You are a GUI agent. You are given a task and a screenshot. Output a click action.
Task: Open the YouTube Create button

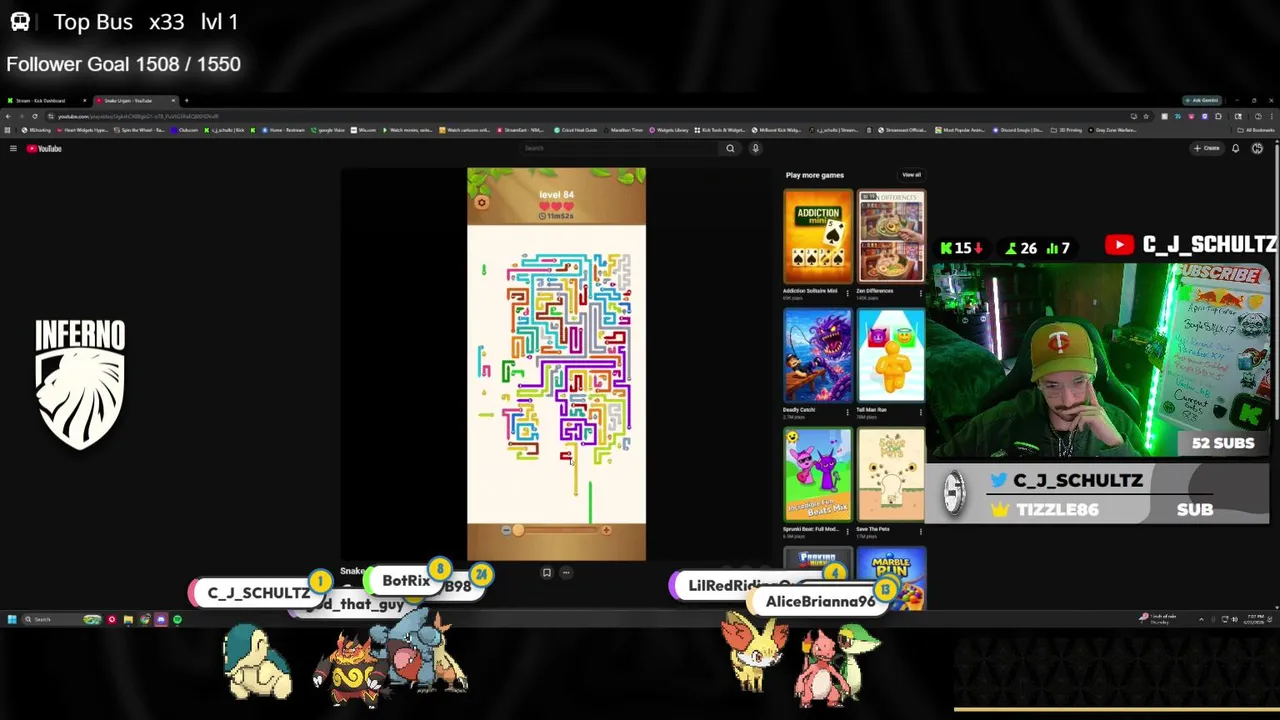coord(1207,148)
